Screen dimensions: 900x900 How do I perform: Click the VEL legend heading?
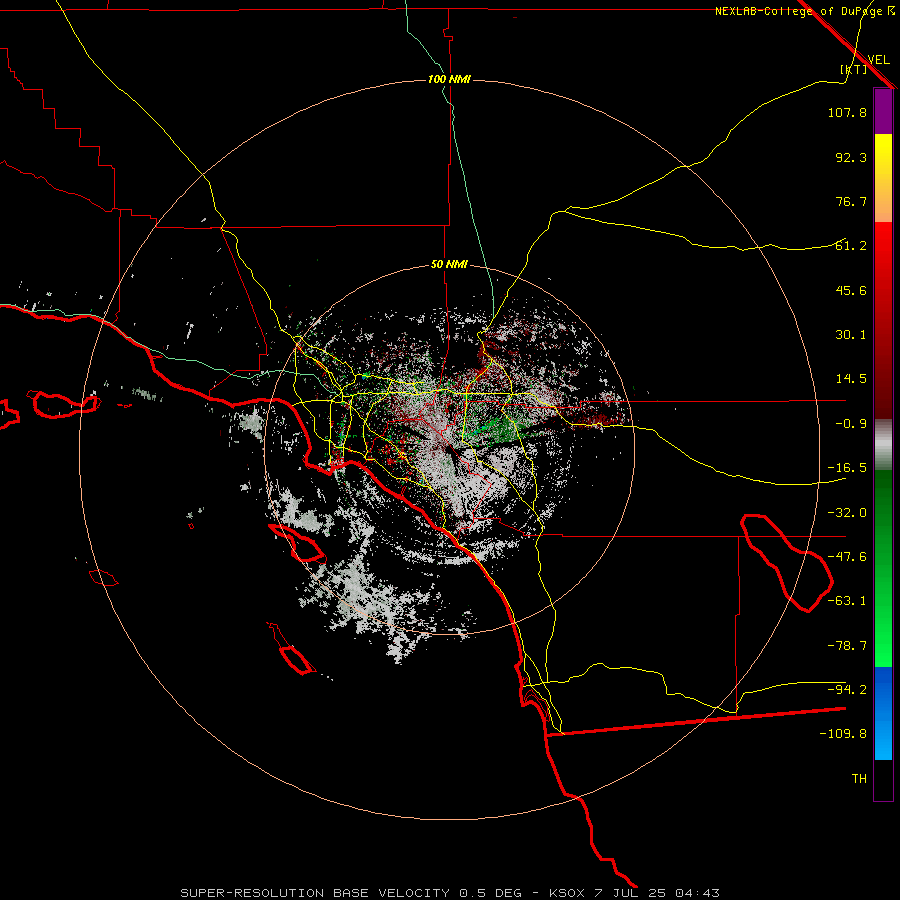pyautogui.click(x=878, y=60)
